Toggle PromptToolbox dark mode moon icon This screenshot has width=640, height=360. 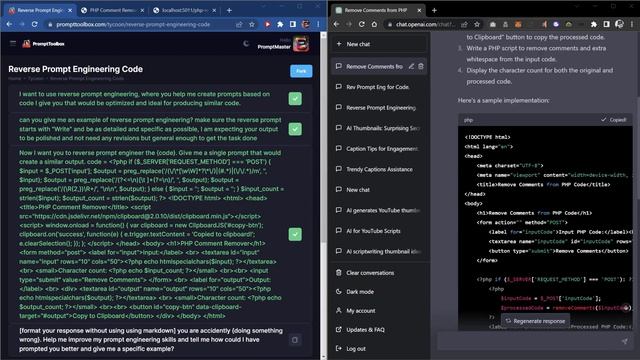pos(246,43)
